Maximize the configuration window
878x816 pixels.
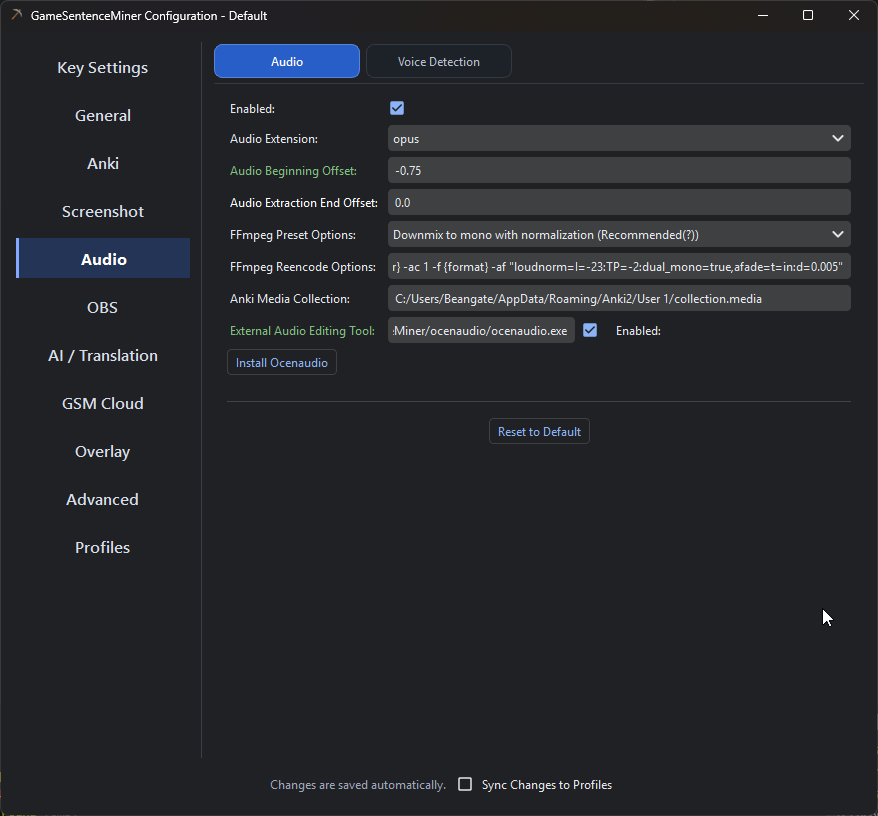pos(808,15)
